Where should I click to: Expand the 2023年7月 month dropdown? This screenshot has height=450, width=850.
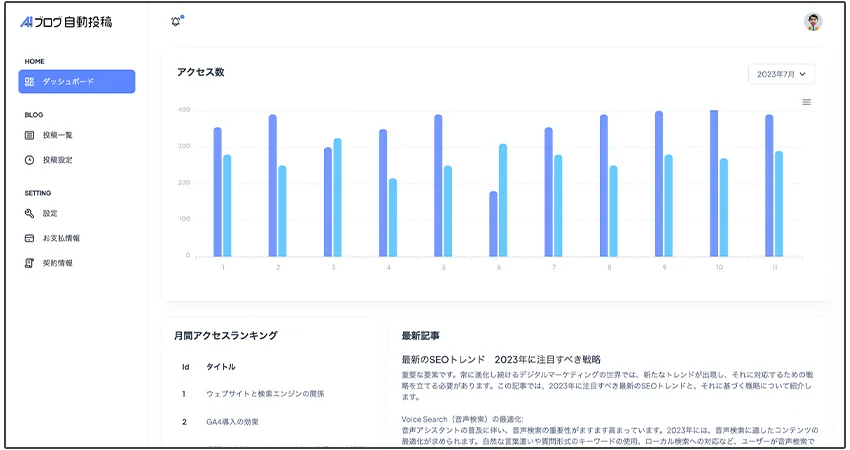pyautogui.click(x=781, y=74)
